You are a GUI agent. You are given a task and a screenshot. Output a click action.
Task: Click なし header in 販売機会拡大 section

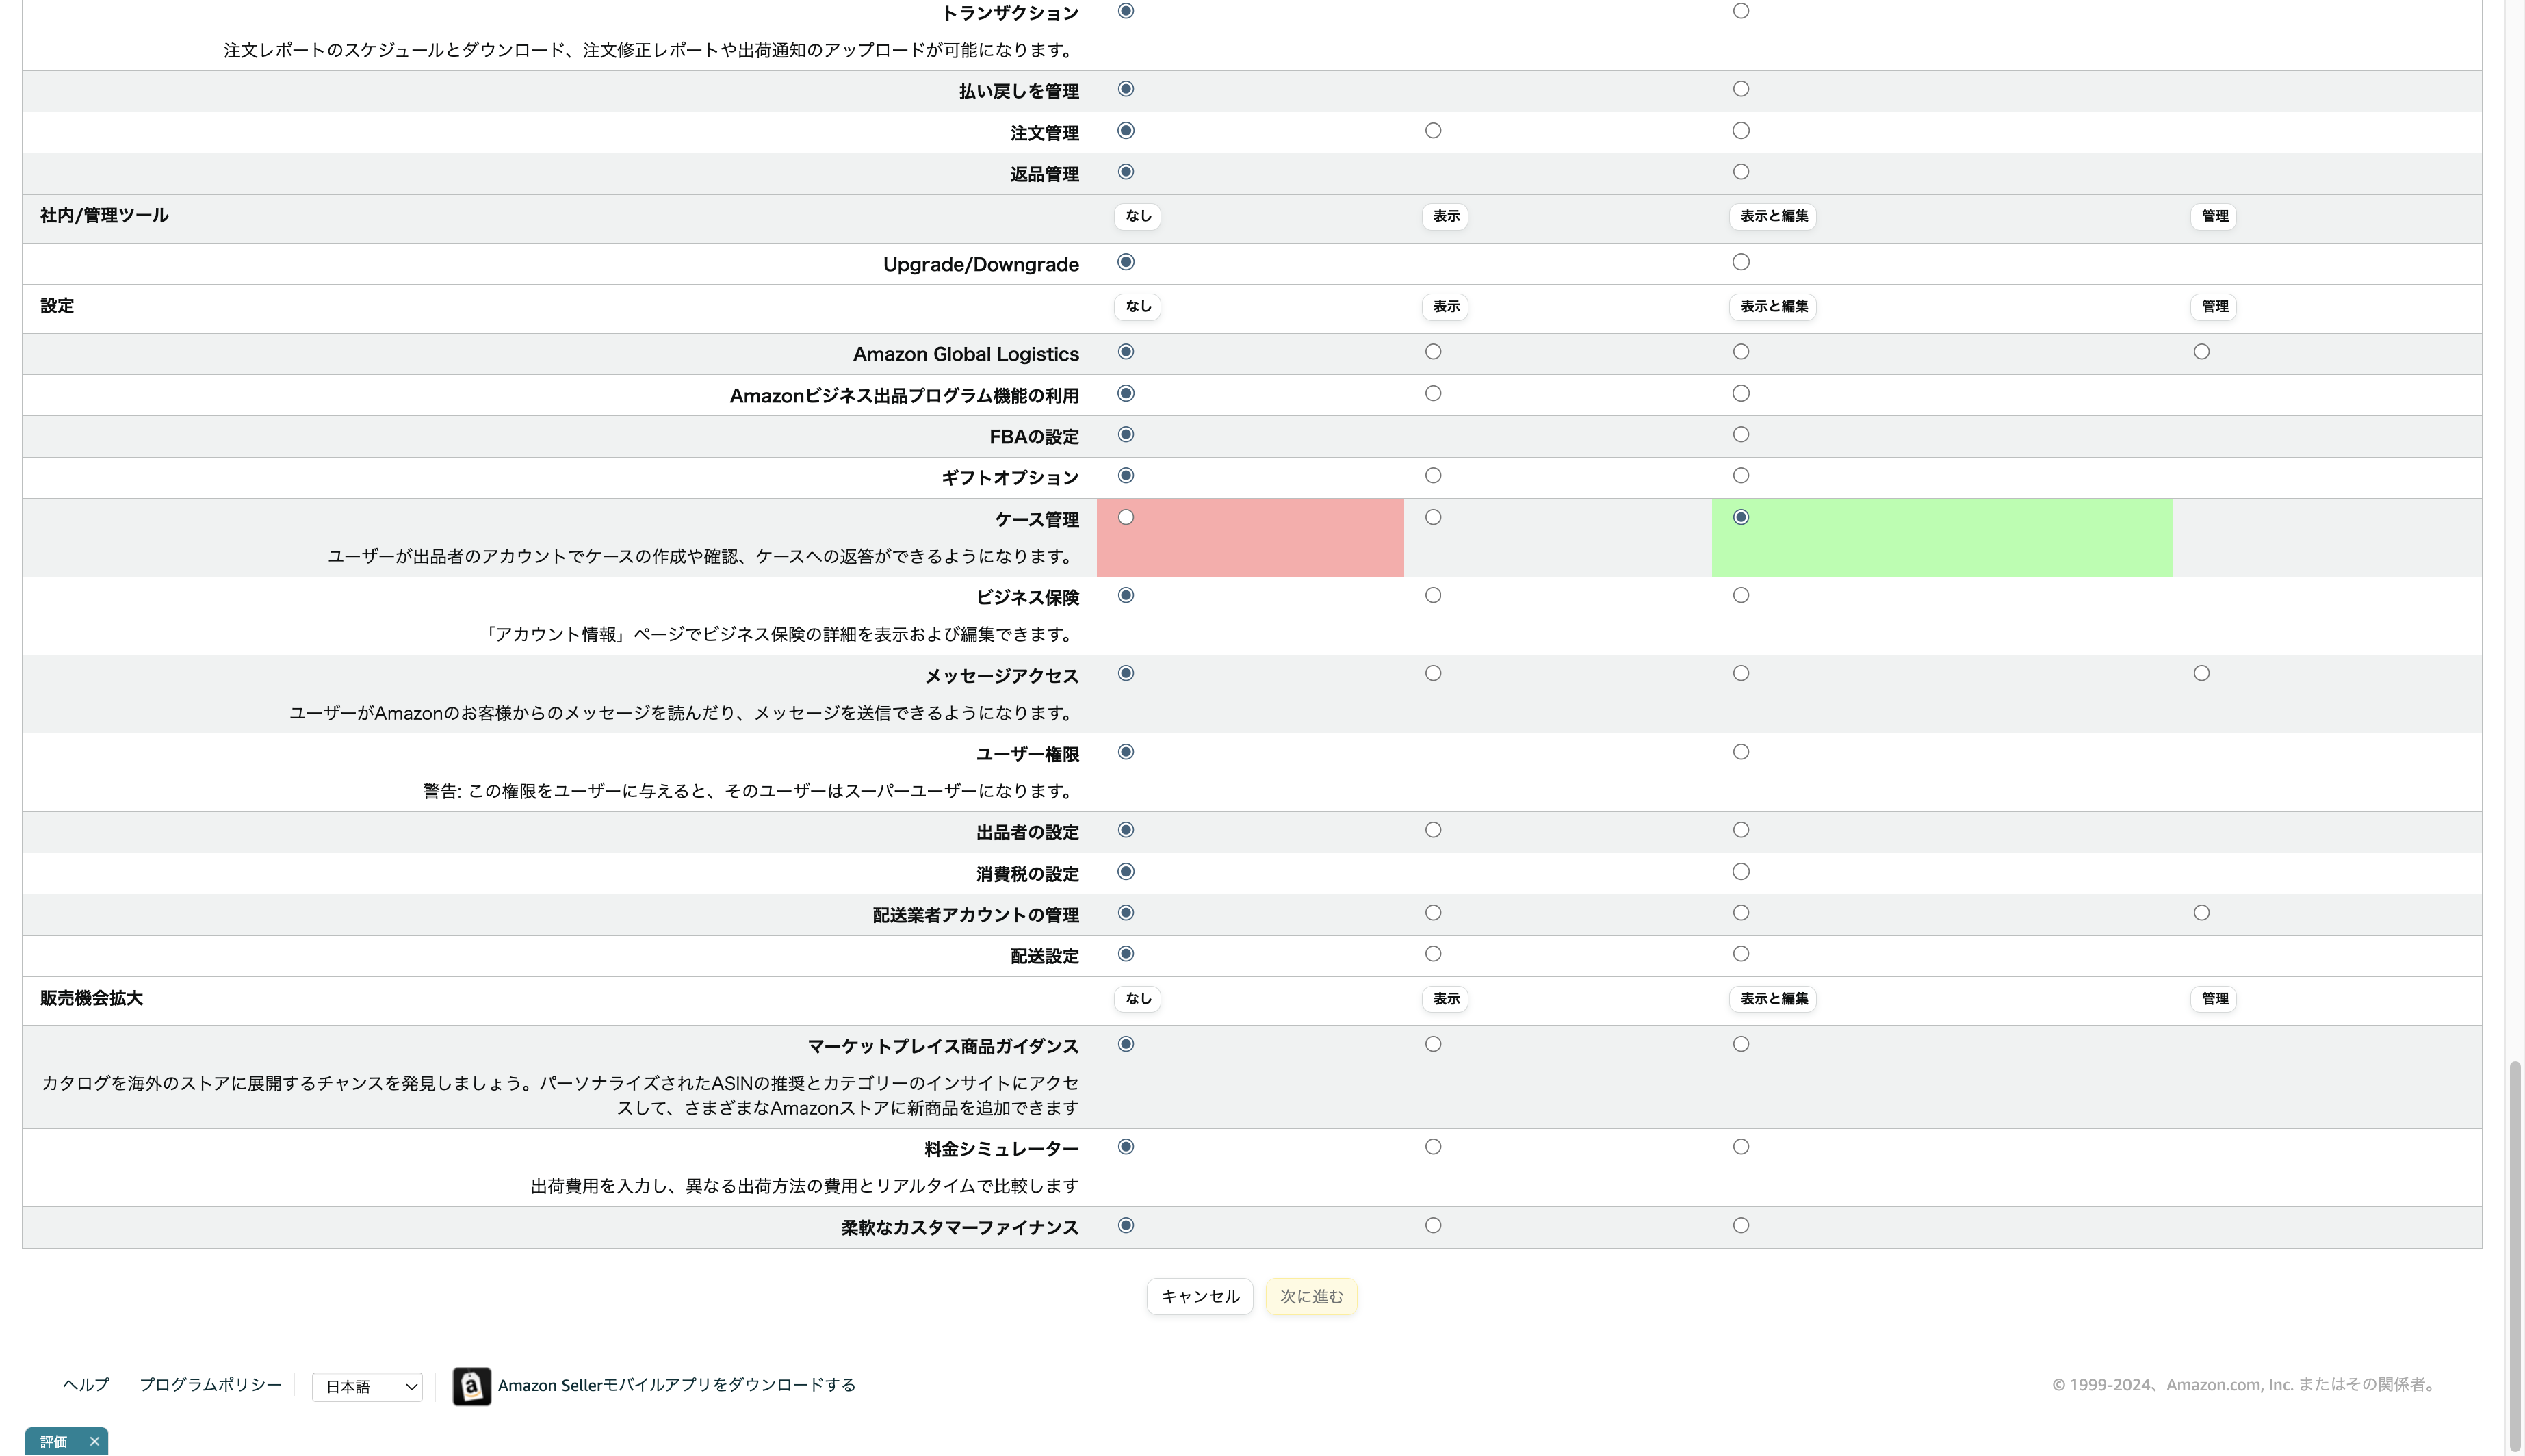click(1138, 999)
